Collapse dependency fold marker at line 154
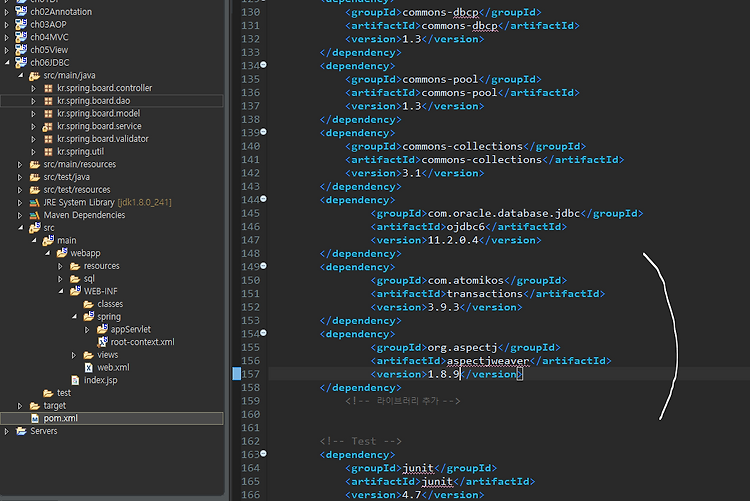The height and width of the screenshot is (501, 750). point(264,333)
